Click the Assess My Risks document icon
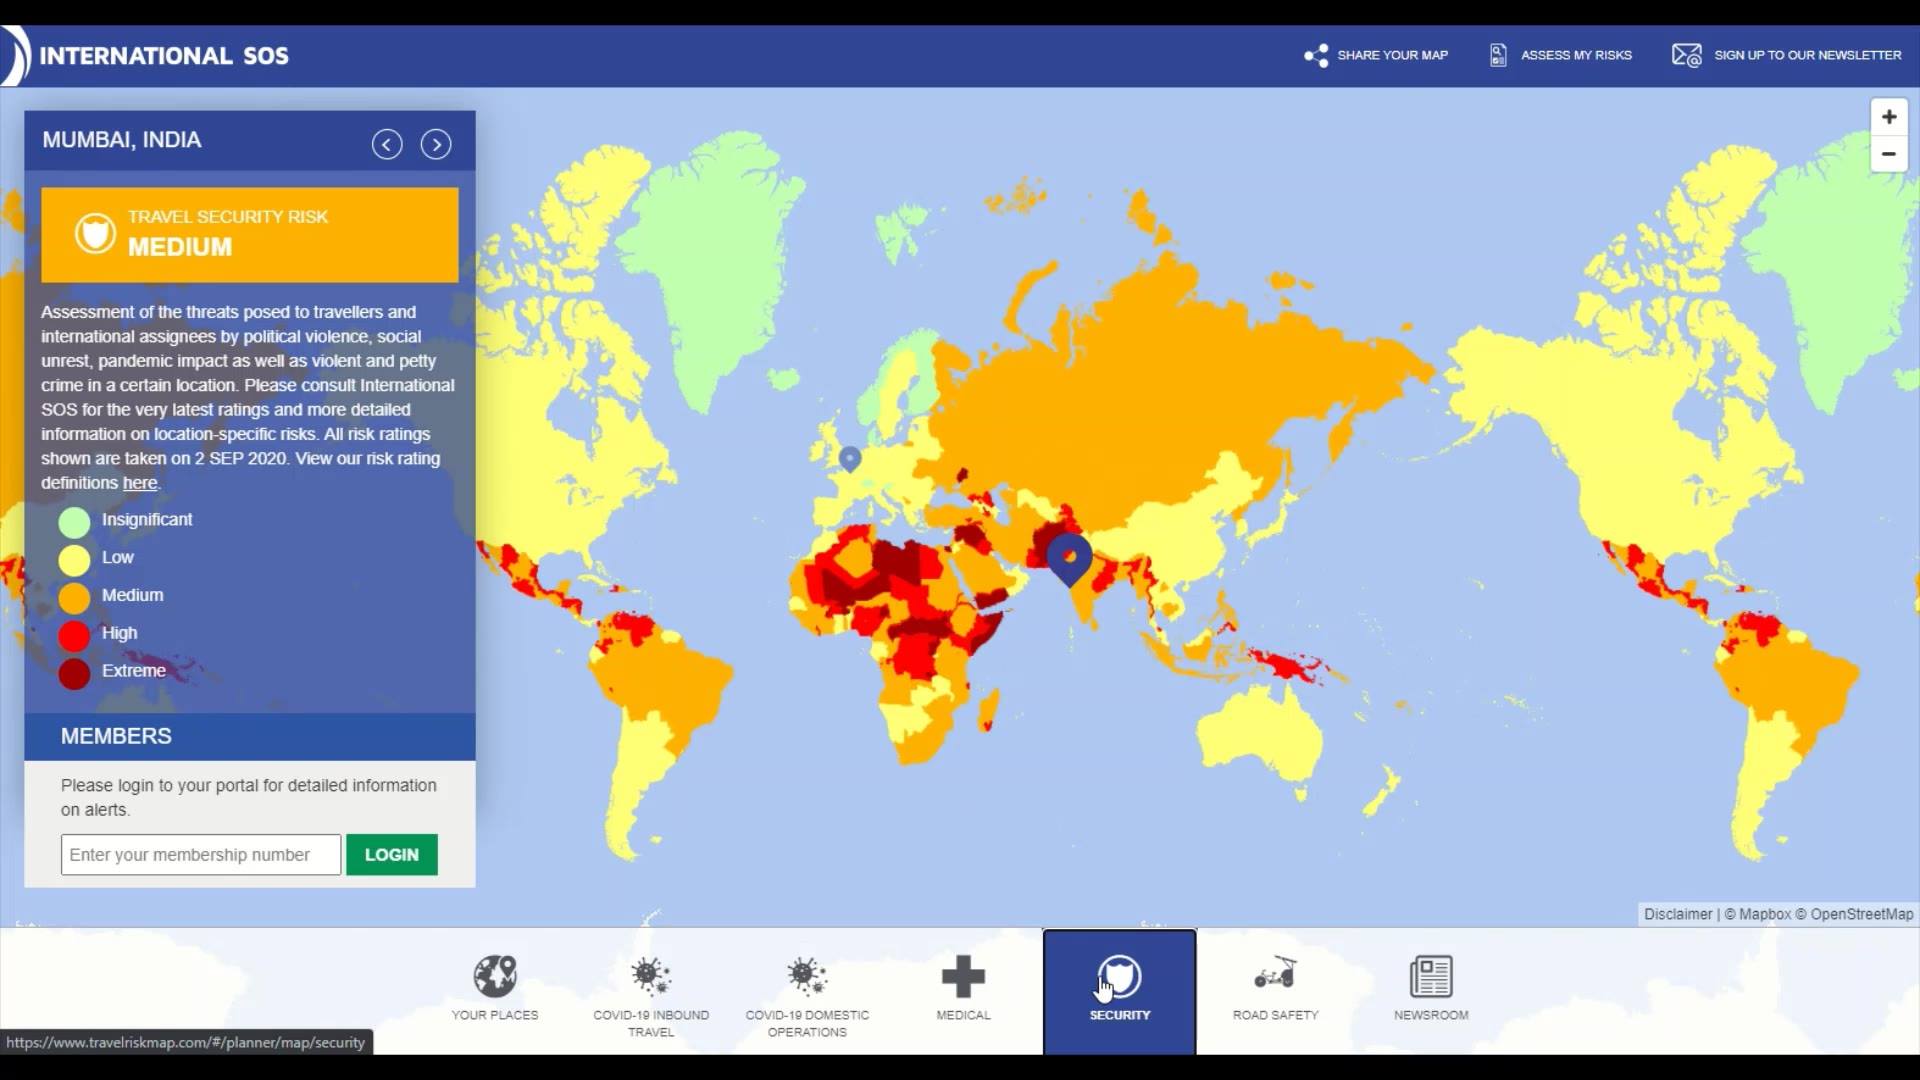This screenshot has width=1920, height=1080. pyautogui.click(x=1498, y=55)
